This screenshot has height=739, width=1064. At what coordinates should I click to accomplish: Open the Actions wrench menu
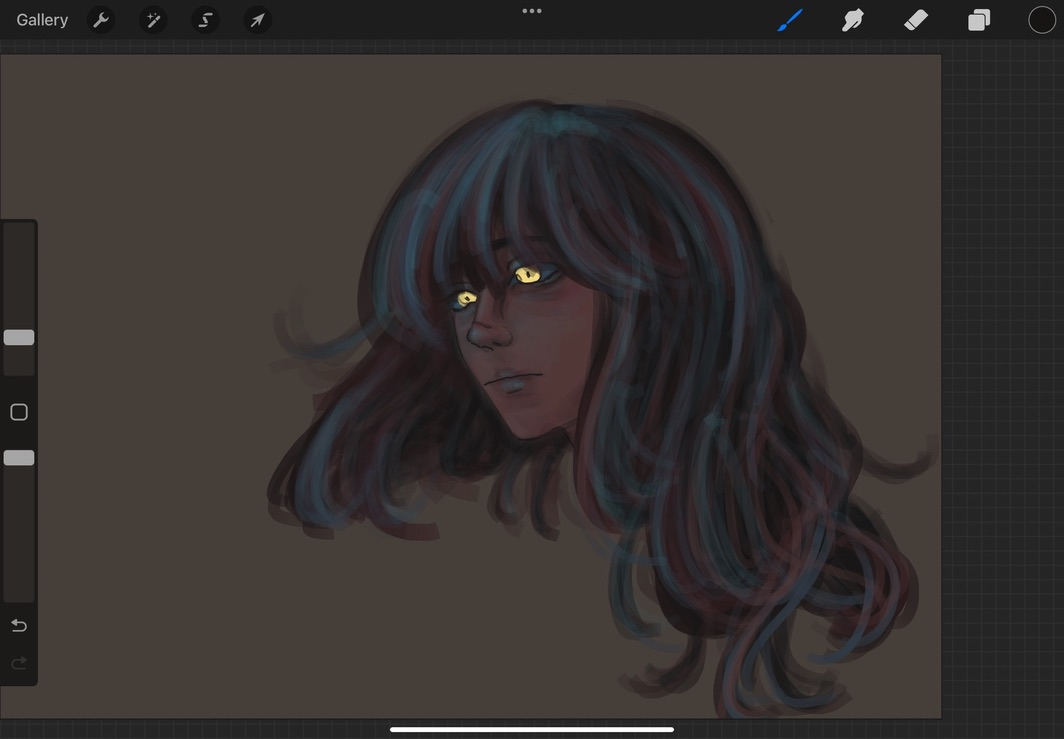coord(101,20)
